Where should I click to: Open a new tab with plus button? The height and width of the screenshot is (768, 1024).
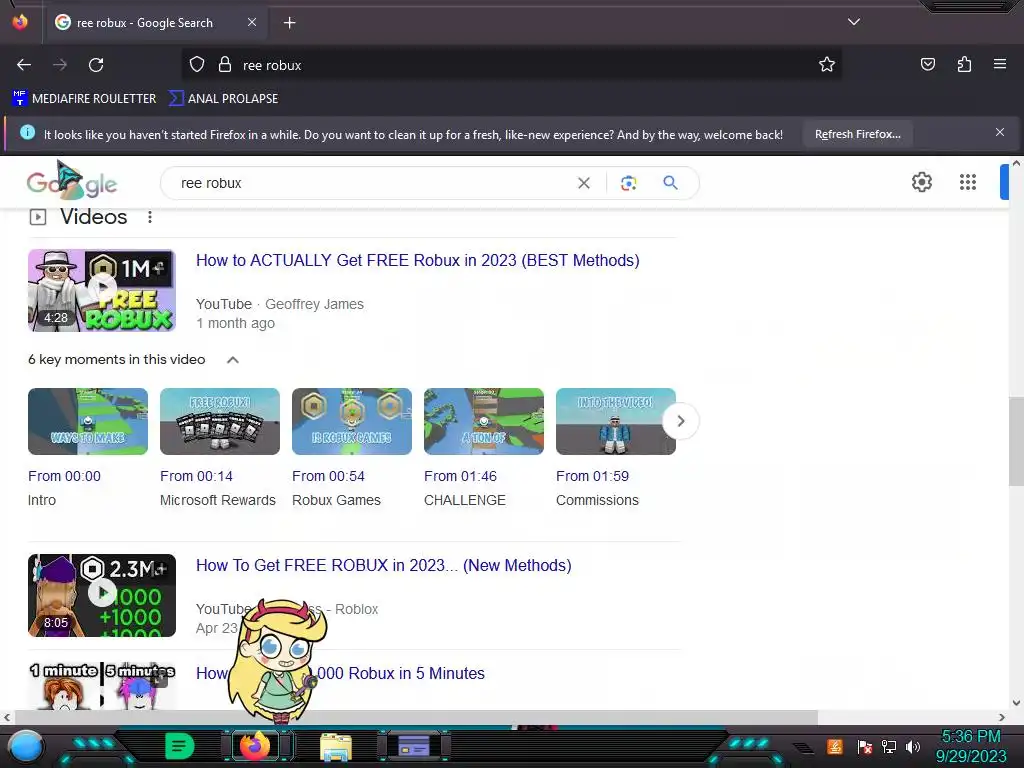pos(289,23)
